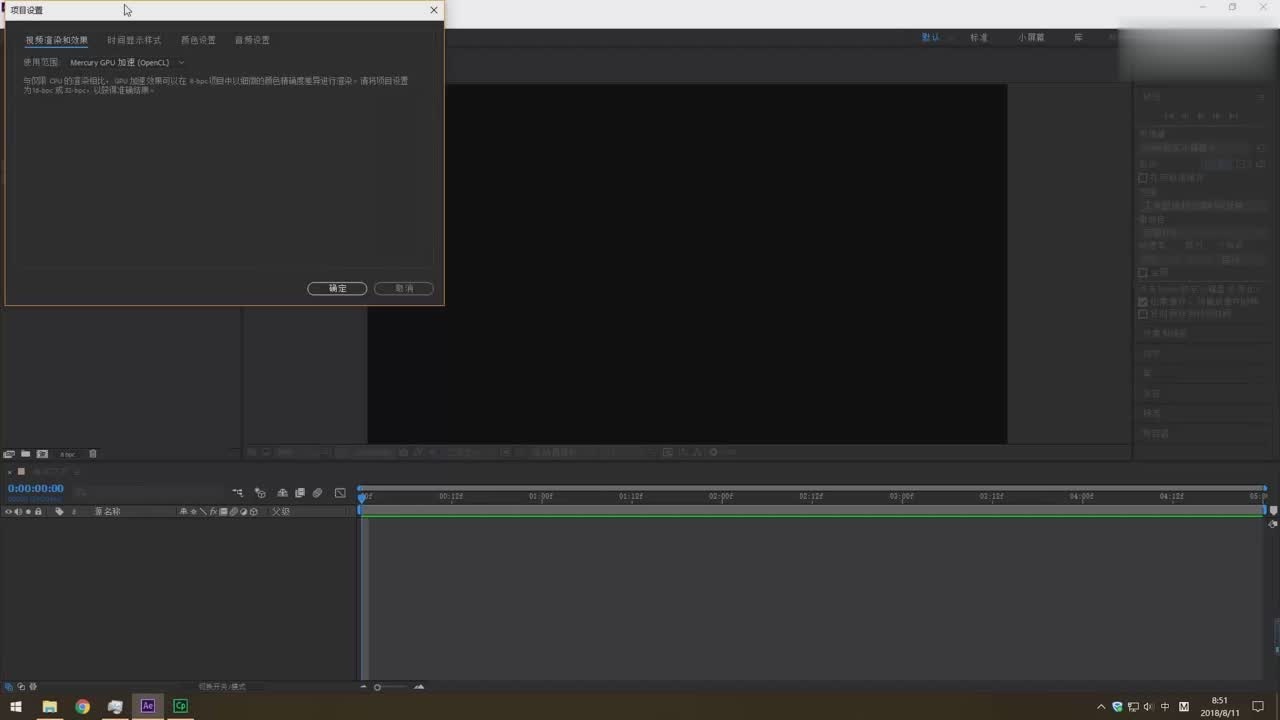Image resolution: width=1280 pixels, height=720 pixels.
Task: Open the Mercury GPU 加速 (OpenCL) dropdown
Action: [127, 63]
